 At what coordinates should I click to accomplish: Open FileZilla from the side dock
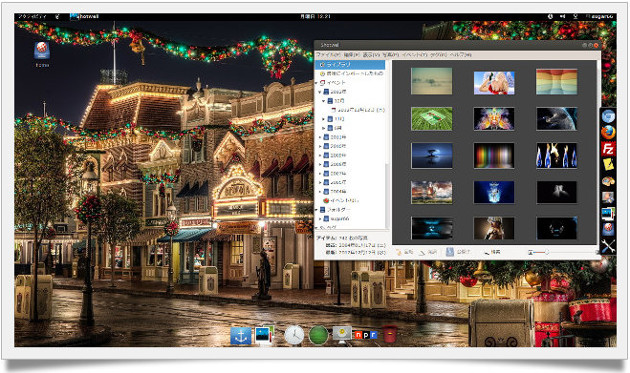coord(608,148)
